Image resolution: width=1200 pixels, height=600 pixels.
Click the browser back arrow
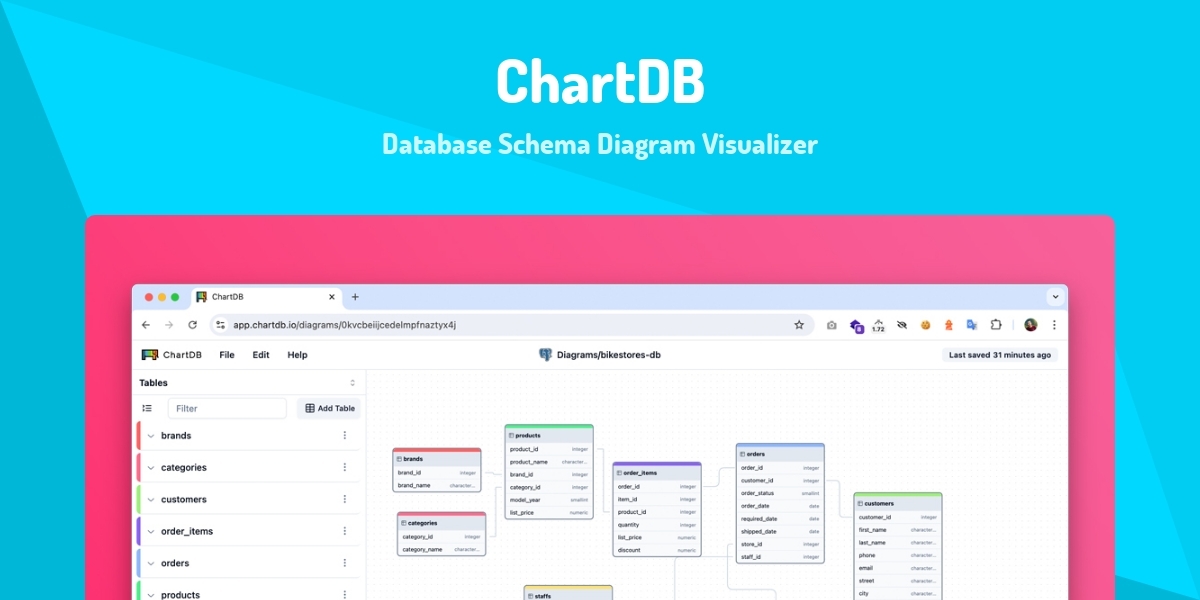coord(145,325)
